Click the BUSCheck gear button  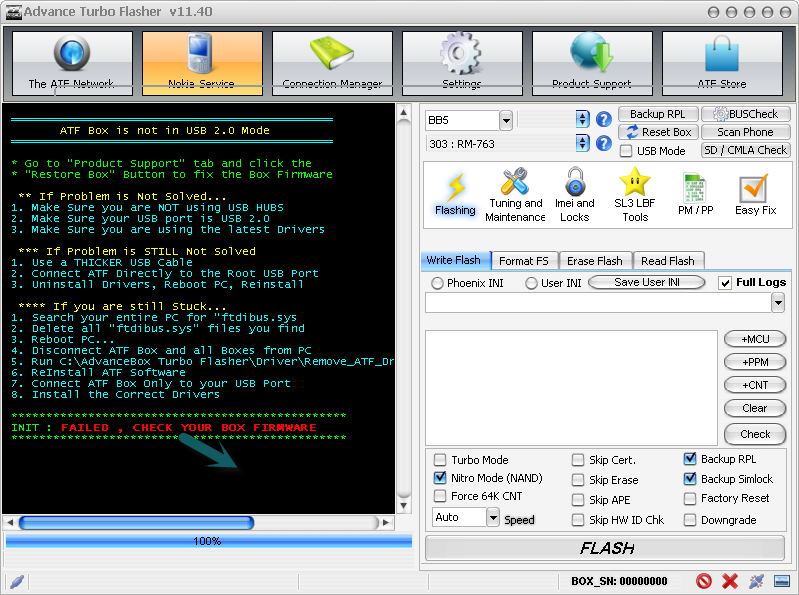745,114
